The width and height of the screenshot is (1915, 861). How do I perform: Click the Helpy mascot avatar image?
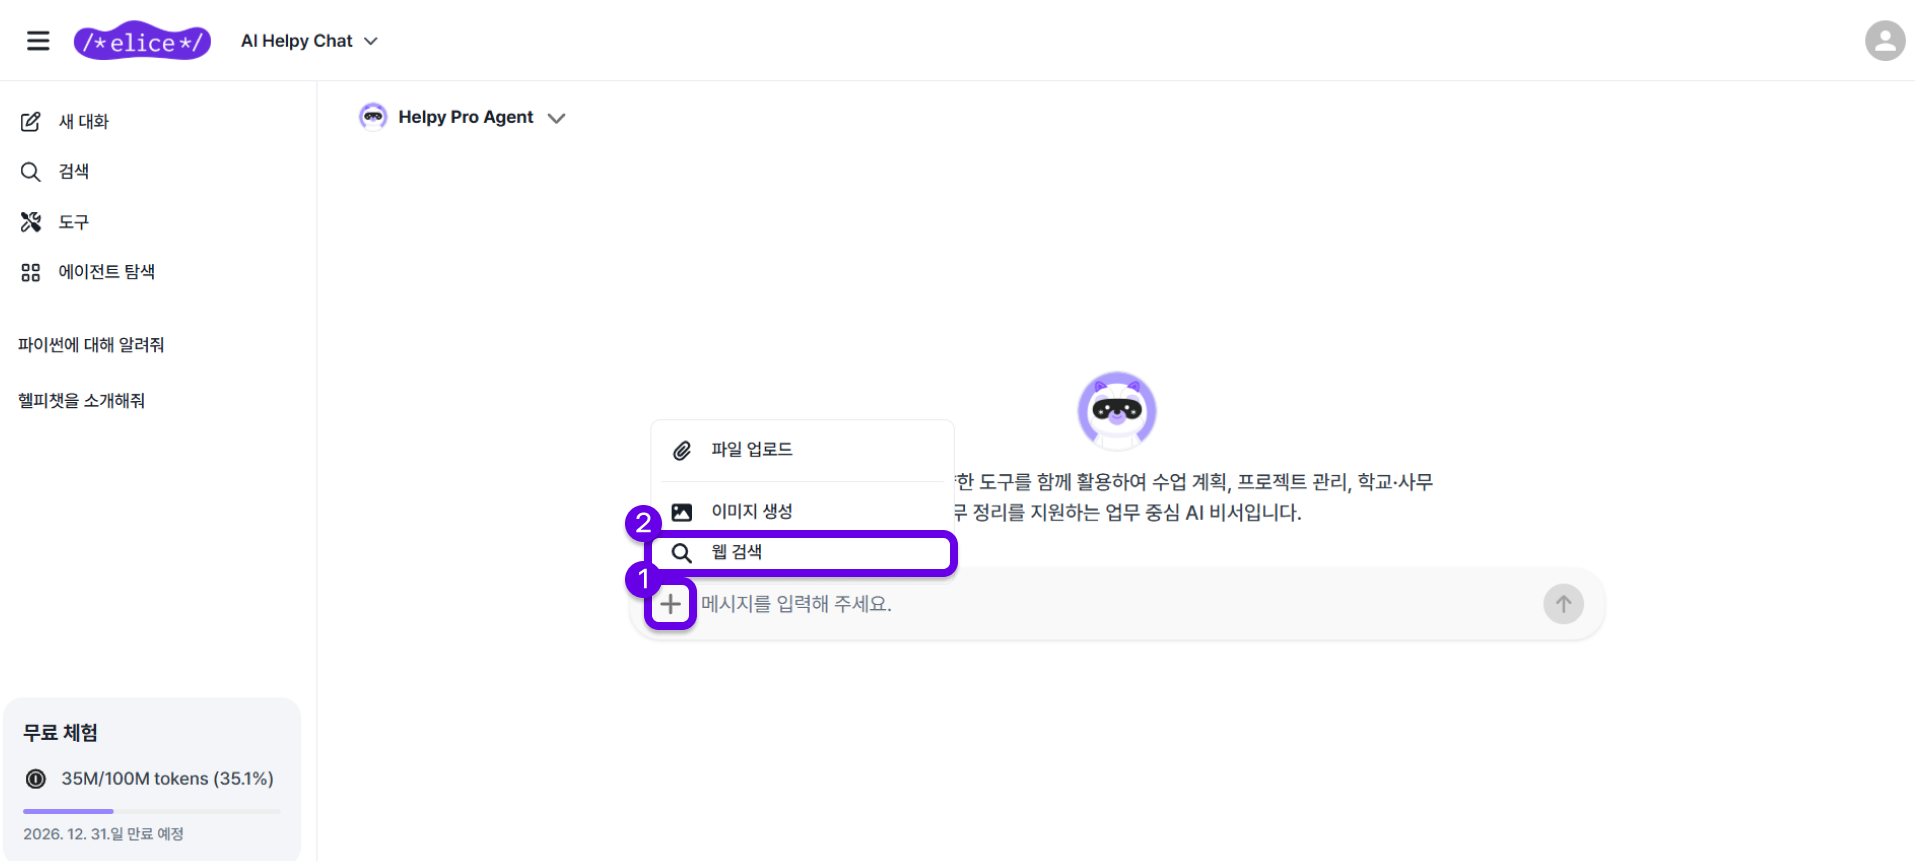1116,410
